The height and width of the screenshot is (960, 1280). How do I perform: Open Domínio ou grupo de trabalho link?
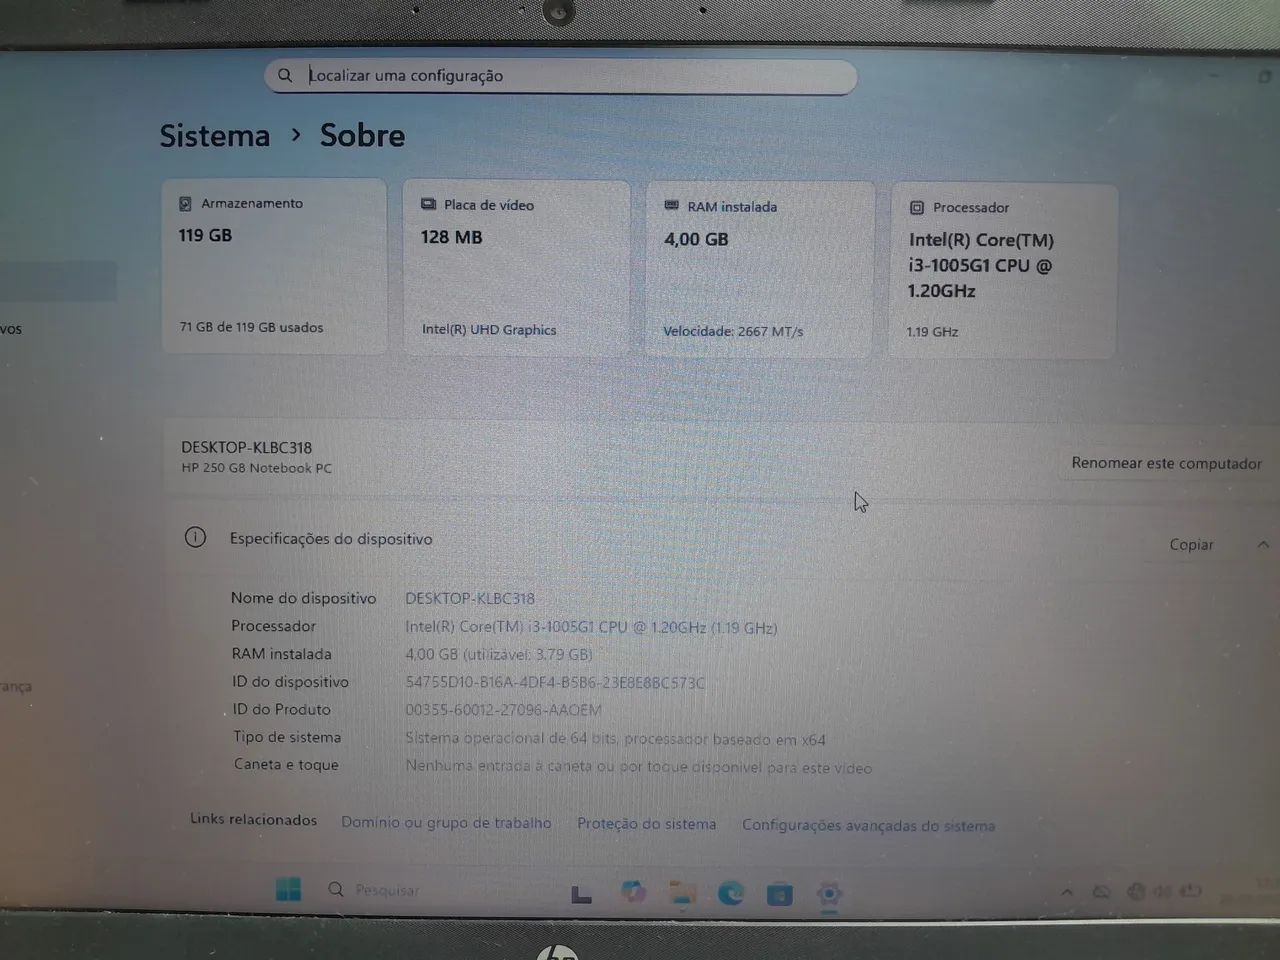pos(446,822)
